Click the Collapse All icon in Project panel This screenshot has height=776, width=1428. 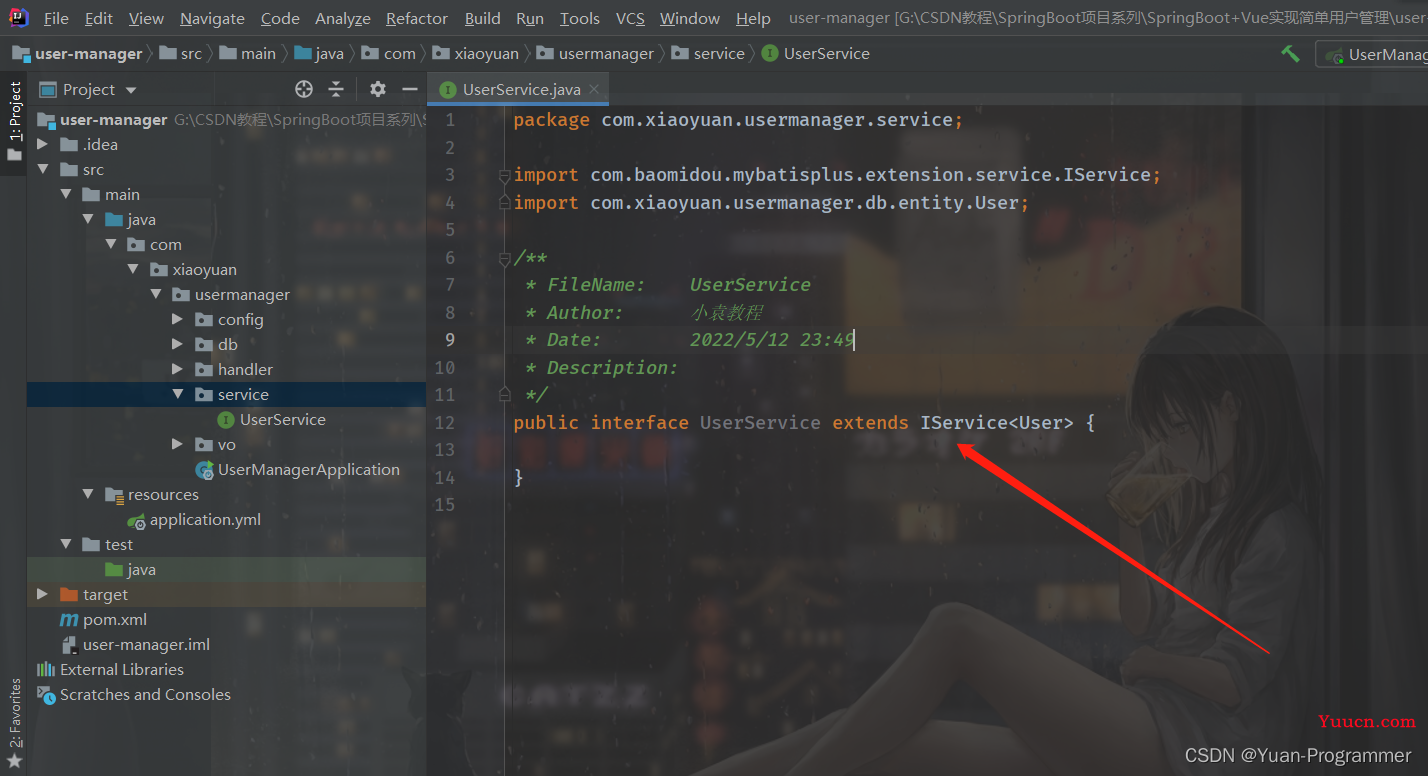pos(336,89)
